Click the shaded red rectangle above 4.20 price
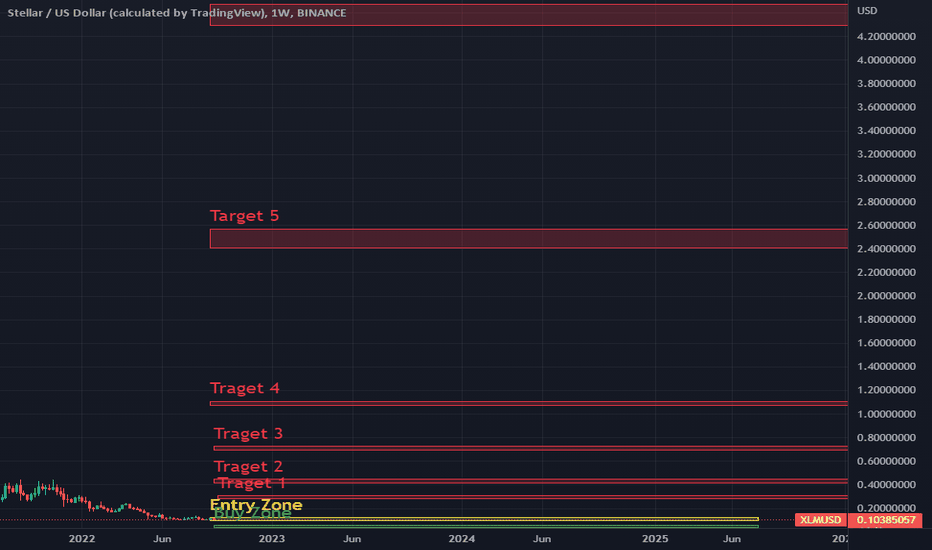 pyautogui.click(x=529, y=15)
